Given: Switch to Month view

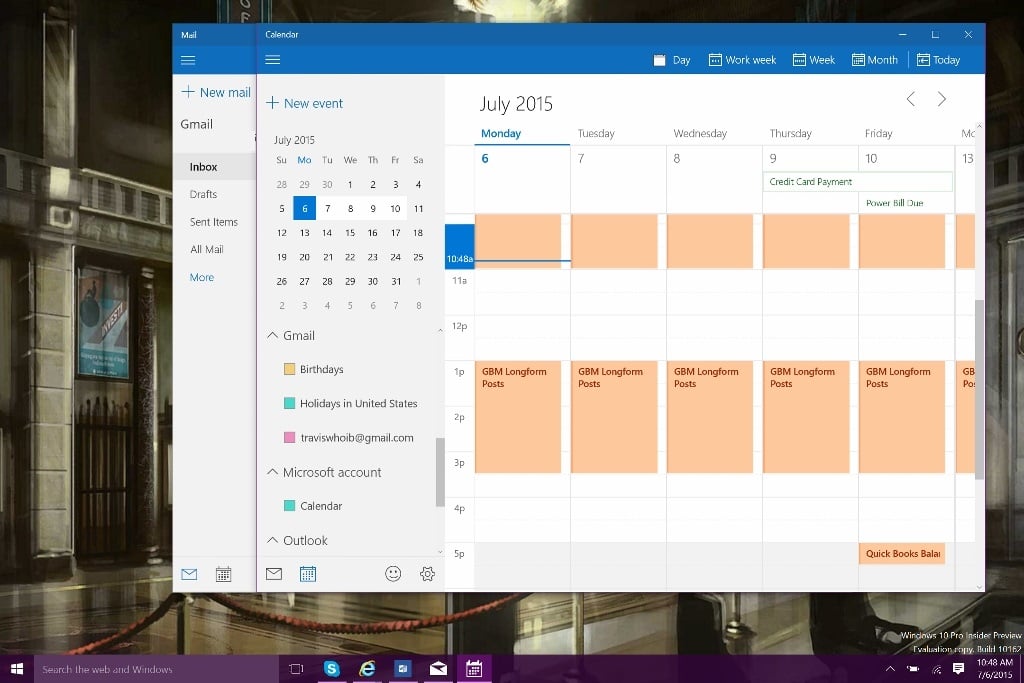Looking at the screenshot, I should pos(875,60).
